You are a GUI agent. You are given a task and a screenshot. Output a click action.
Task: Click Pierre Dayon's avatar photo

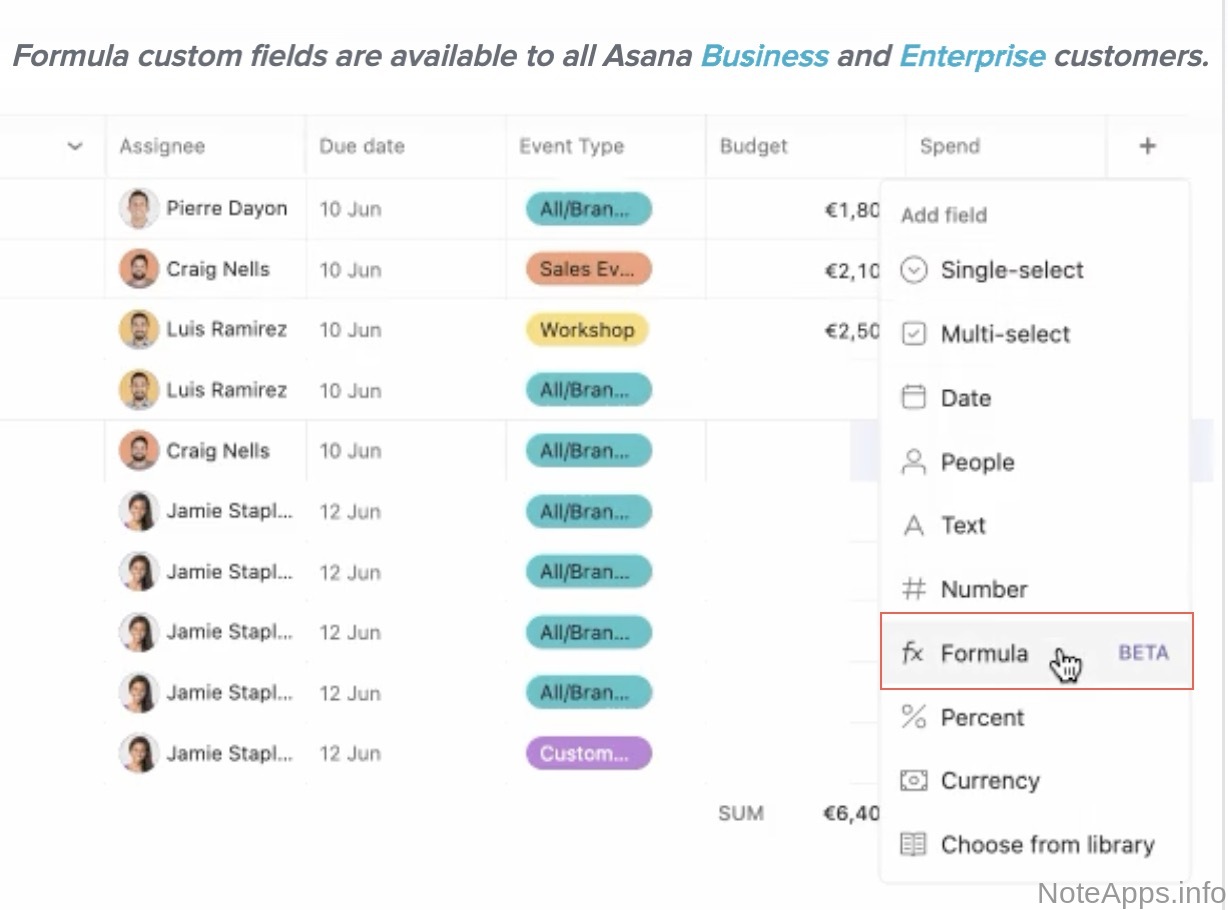pos(138,209)
